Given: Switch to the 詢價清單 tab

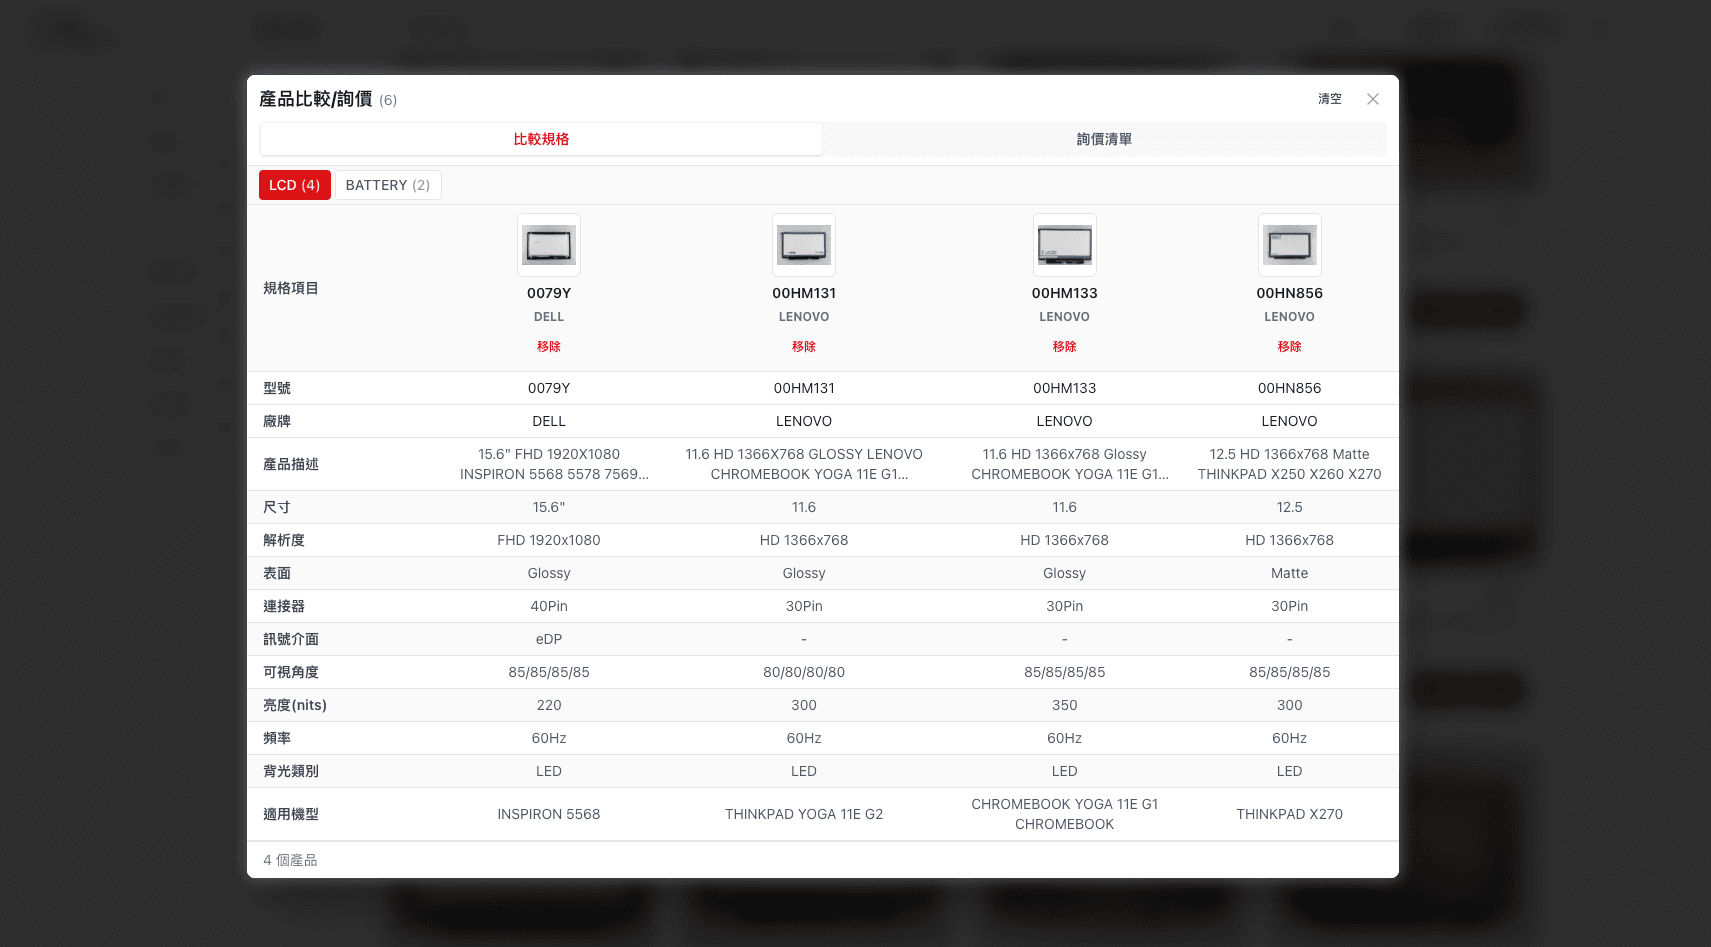Looking at the screenshot, I should point(1103,139).
